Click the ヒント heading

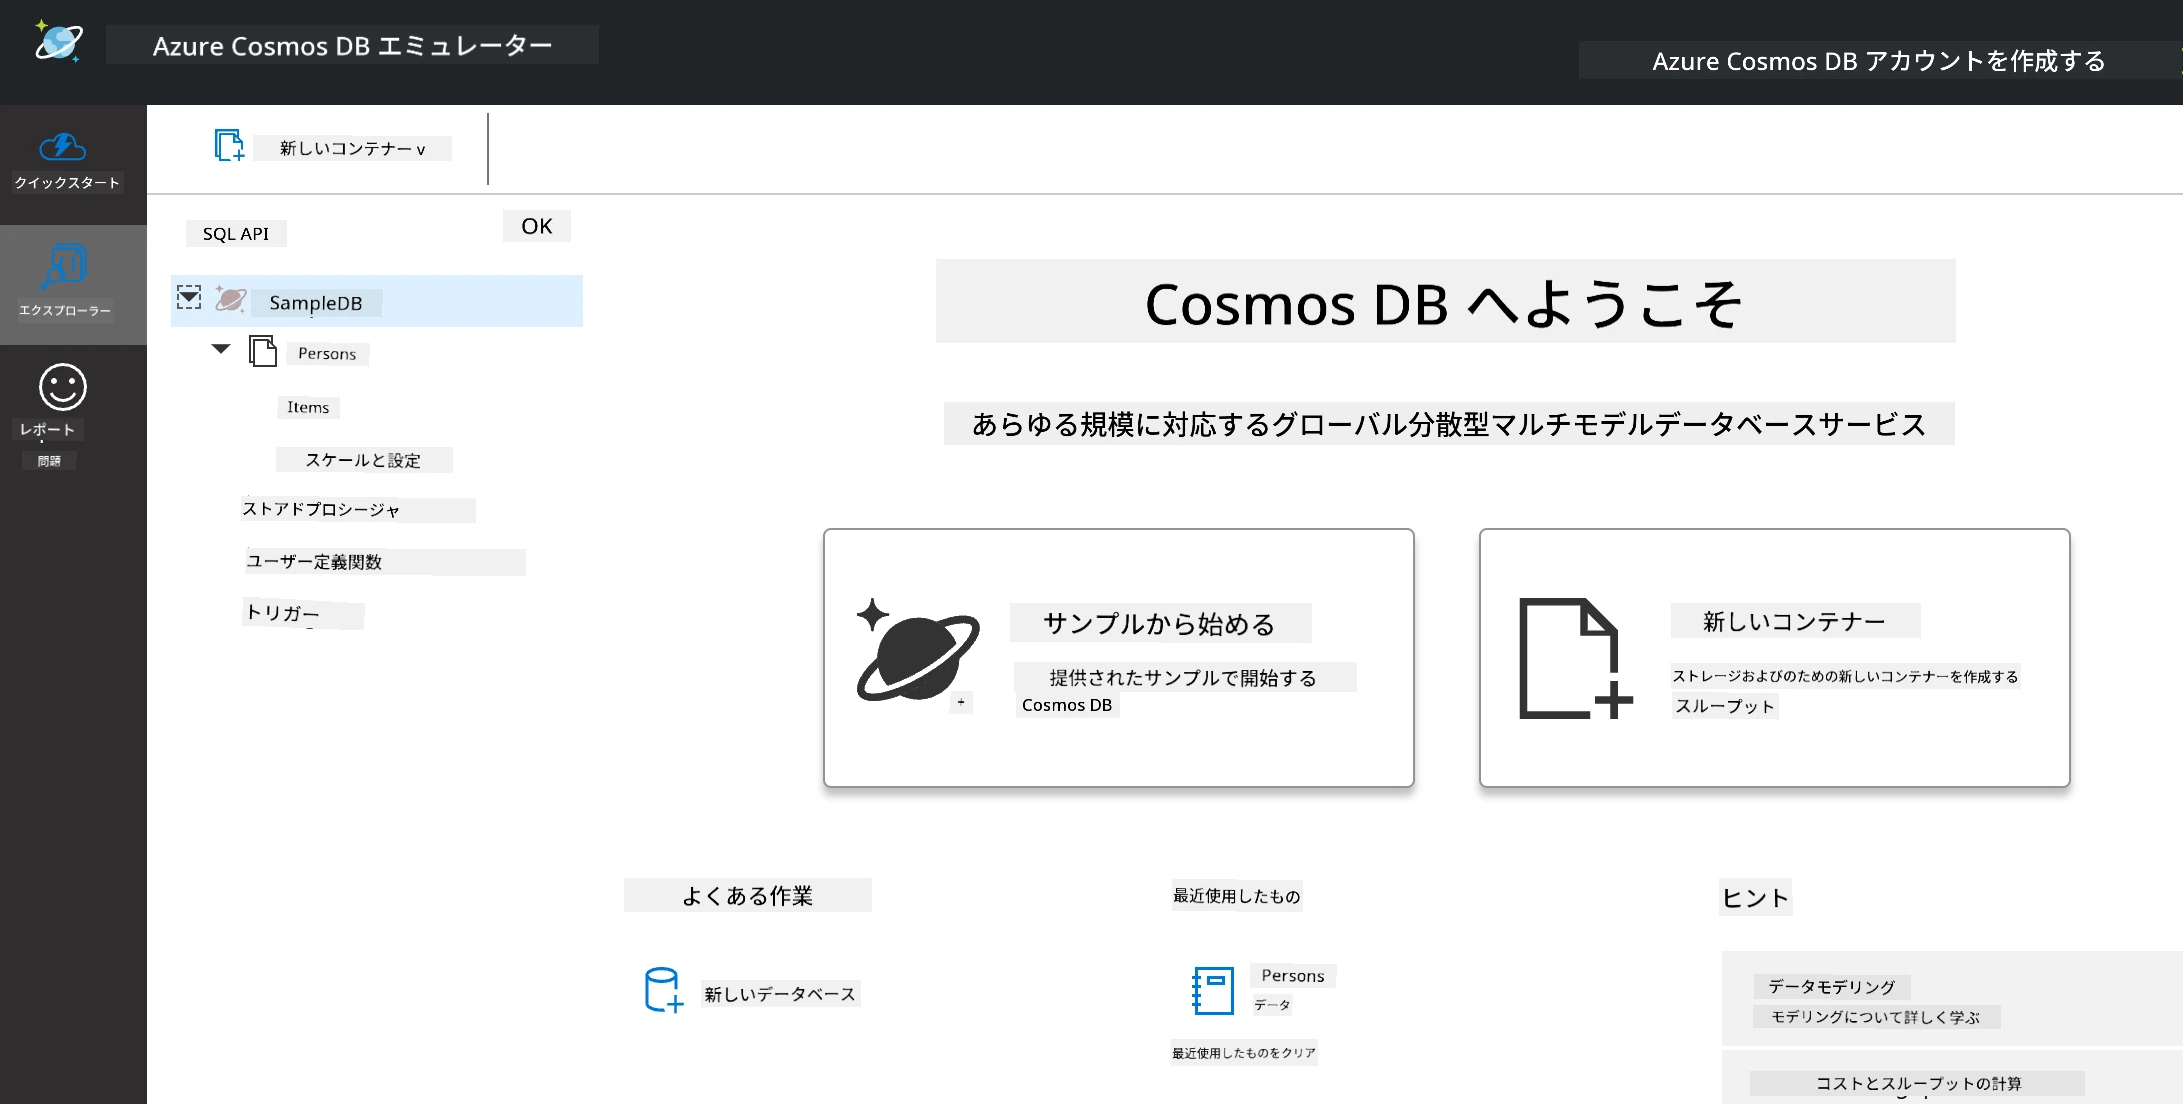(1756, 898)
